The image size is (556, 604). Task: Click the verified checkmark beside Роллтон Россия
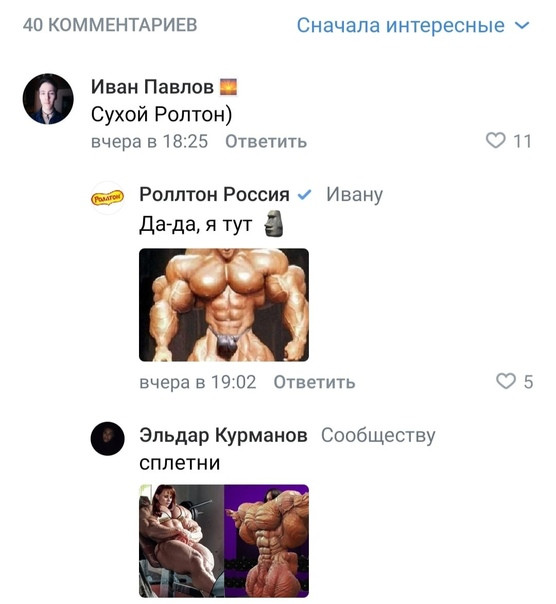click(304, 195)
